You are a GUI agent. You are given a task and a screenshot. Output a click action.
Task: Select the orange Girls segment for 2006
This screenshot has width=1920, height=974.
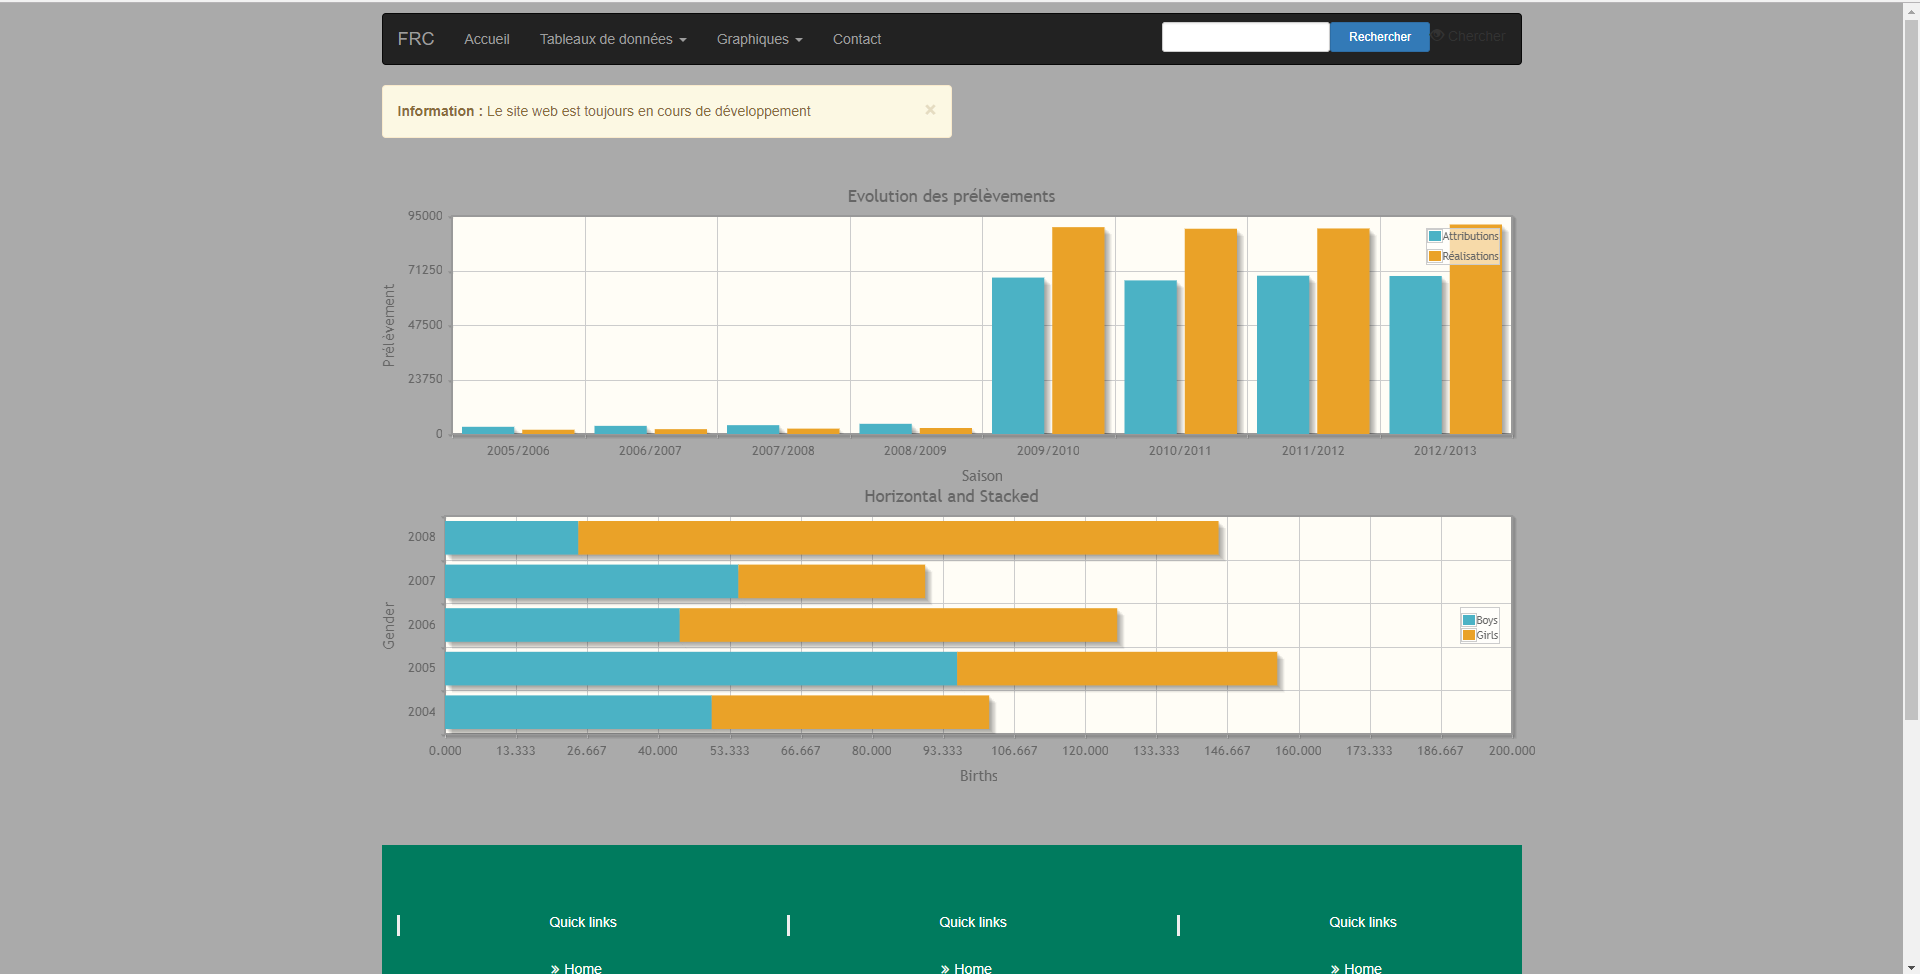point(898,625)
